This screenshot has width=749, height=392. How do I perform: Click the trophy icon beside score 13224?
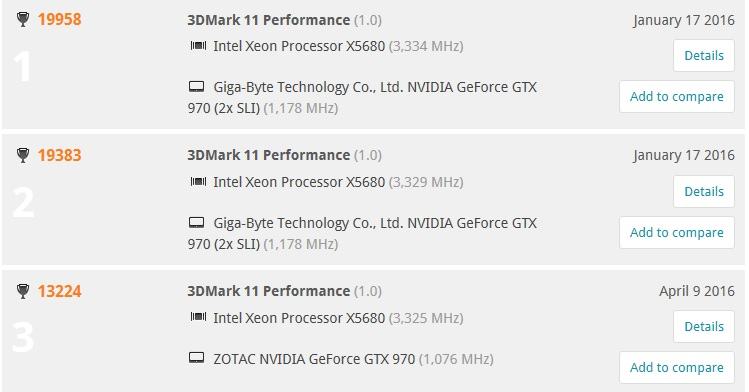(x=22, y=291)
